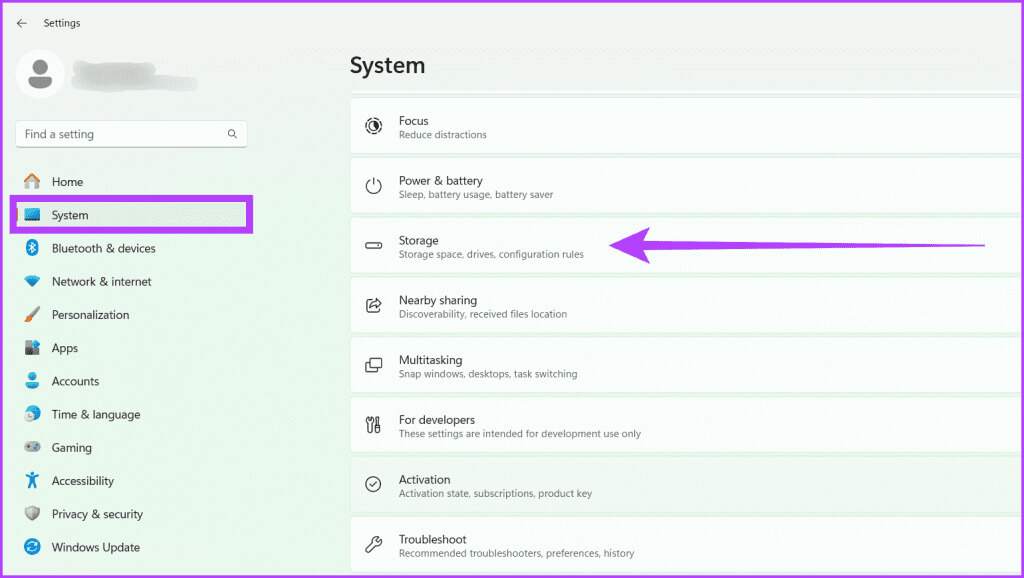Open the Focus settings row
The width and height of the screenshot is (1024, 578).
tap(686, 126)
